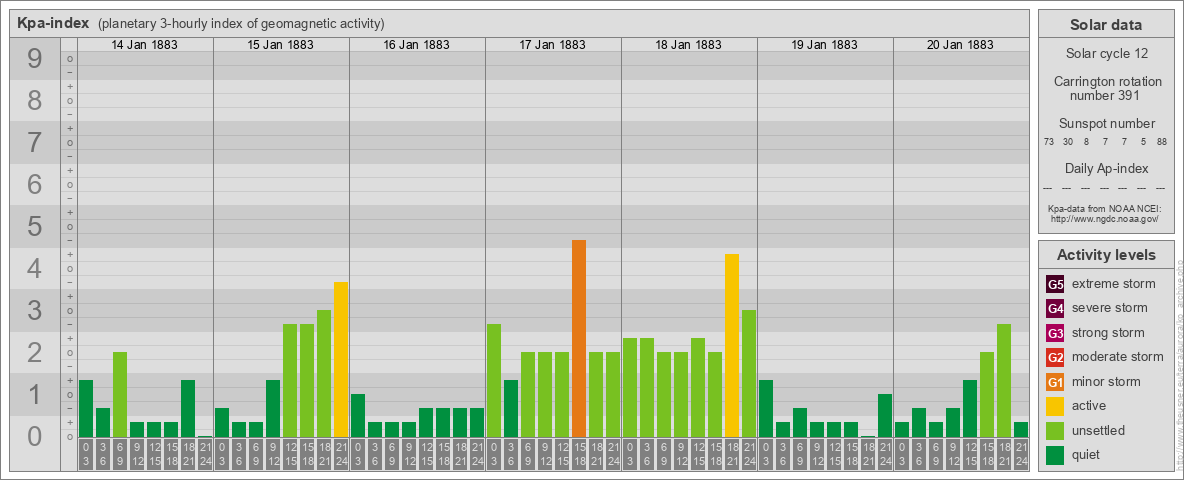Click the 21-24 time slot under 20 Jan
Image resolution: width=1184 pixels, height=480 pixels.
point(1021,454)
